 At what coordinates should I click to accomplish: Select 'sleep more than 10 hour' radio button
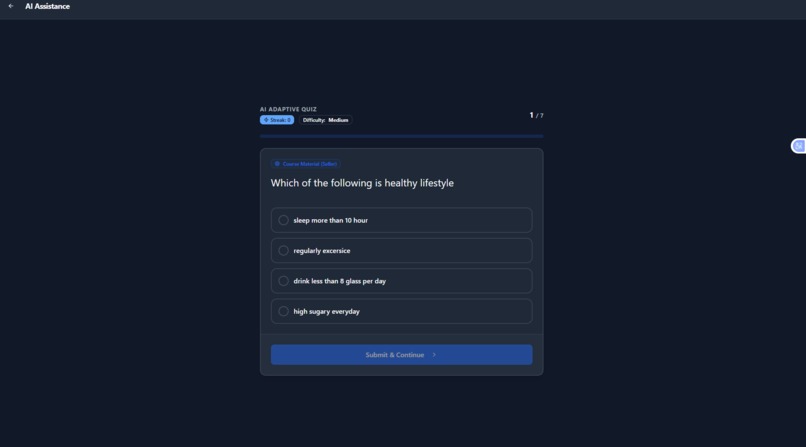click(283, 220)
